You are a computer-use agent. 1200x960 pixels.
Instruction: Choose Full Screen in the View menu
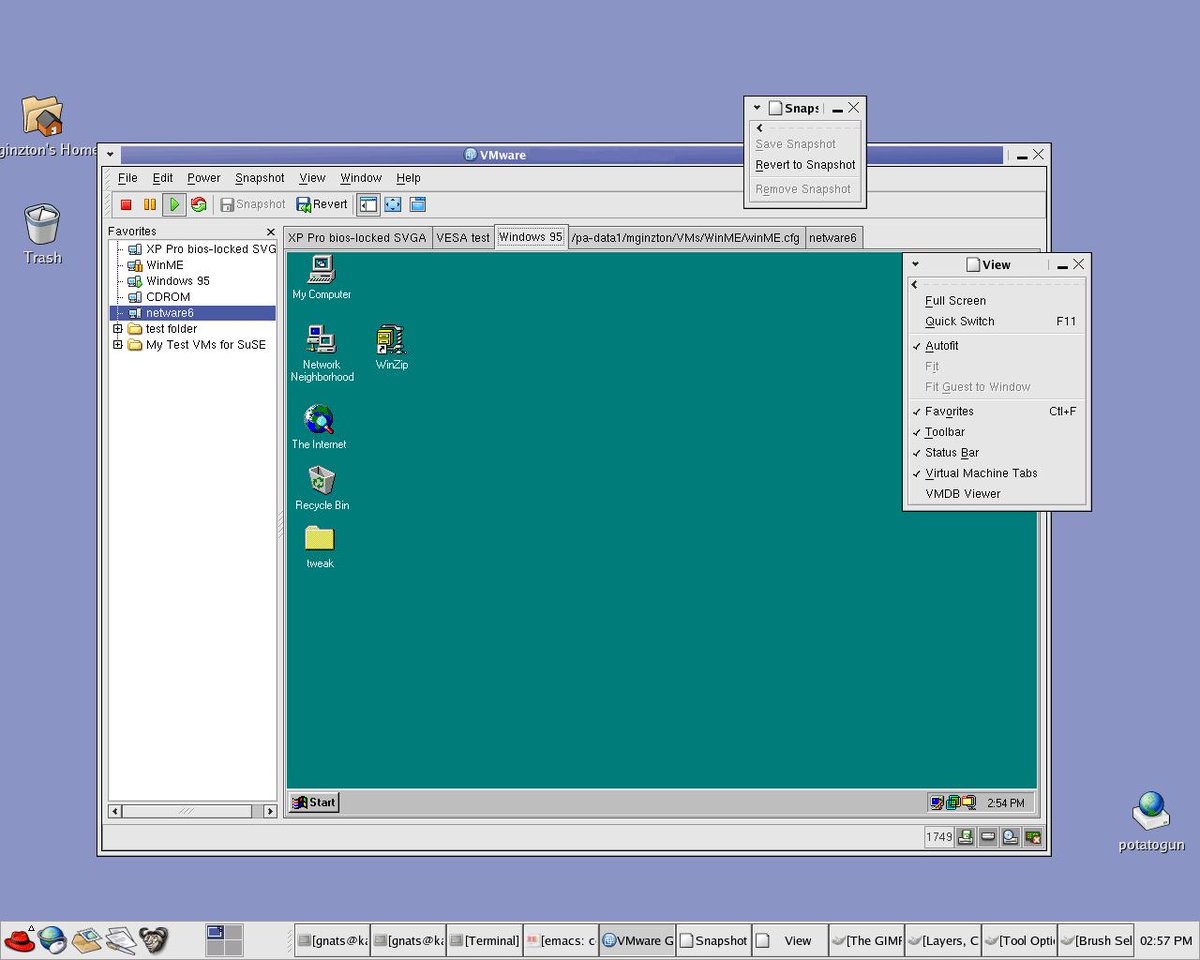pos(995,301)
